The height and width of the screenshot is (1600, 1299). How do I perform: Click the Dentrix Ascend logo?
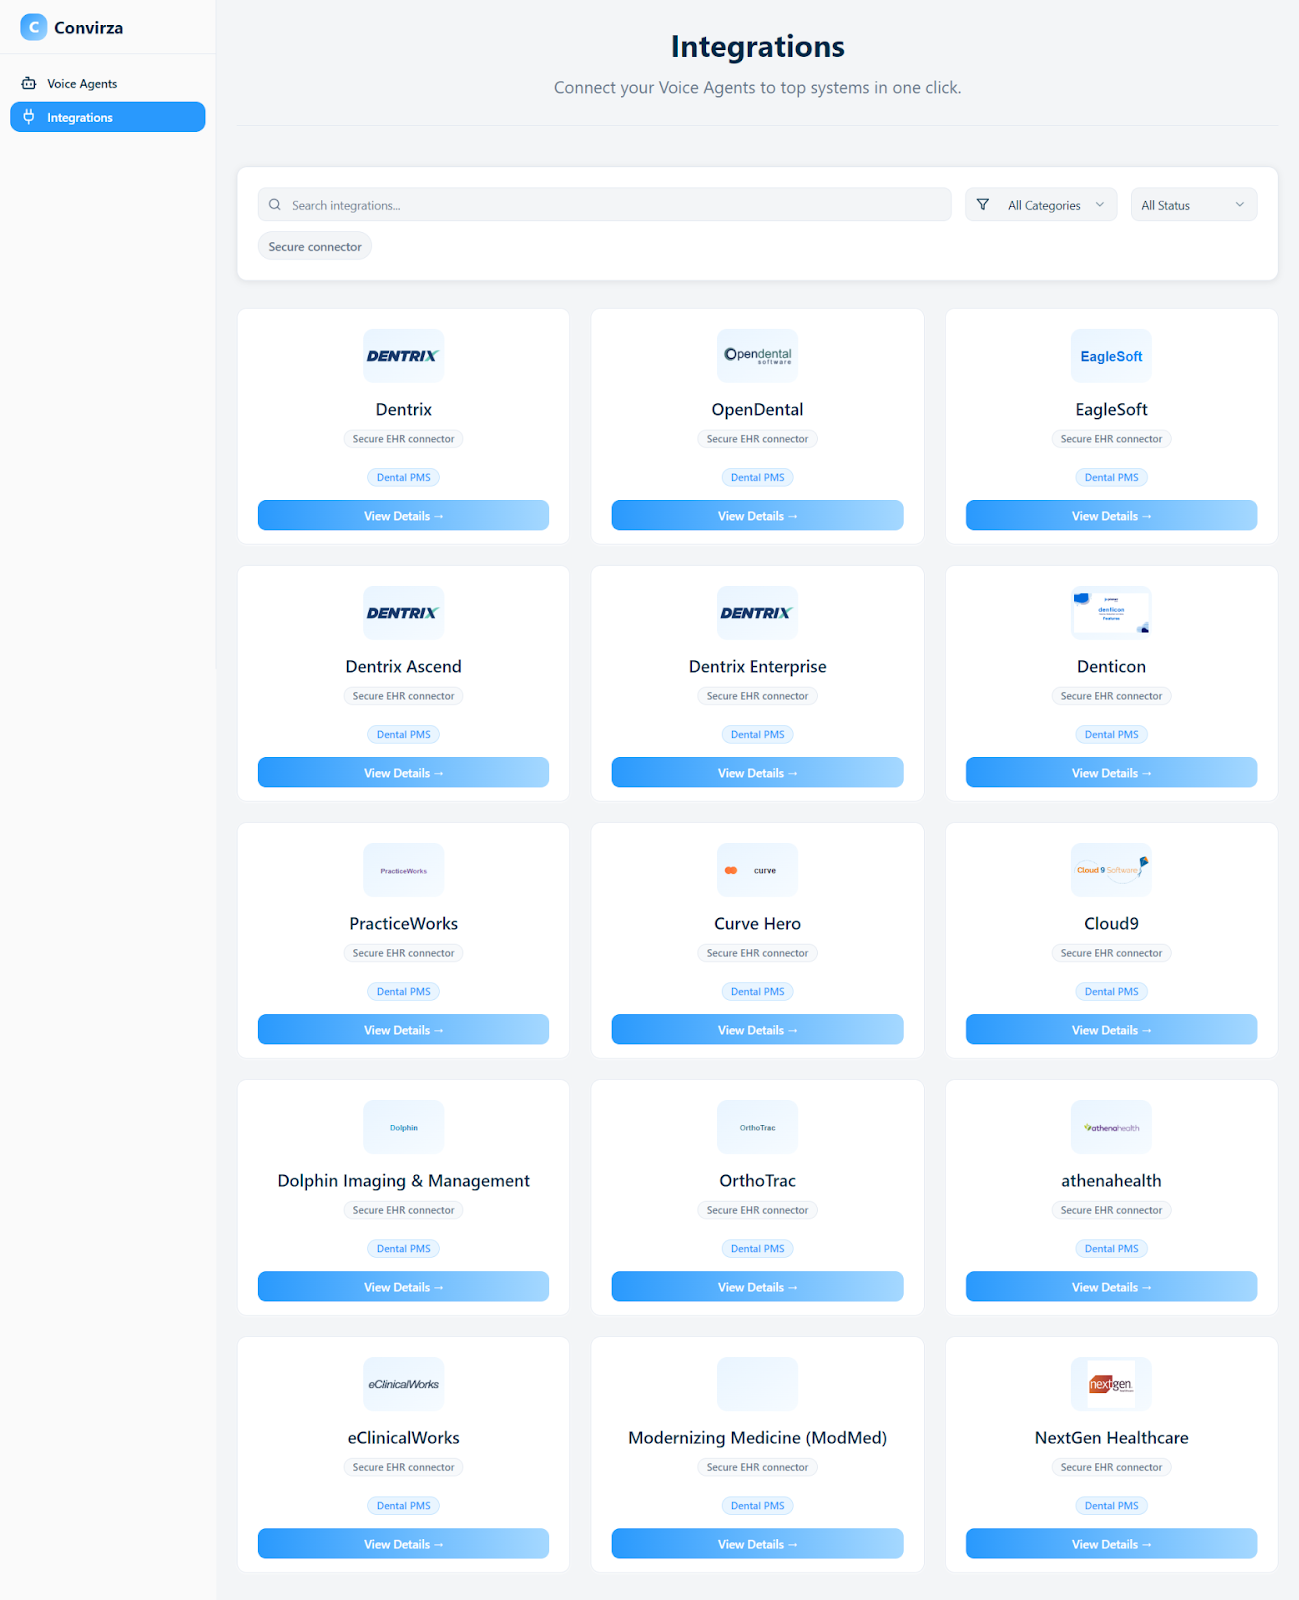403,613
